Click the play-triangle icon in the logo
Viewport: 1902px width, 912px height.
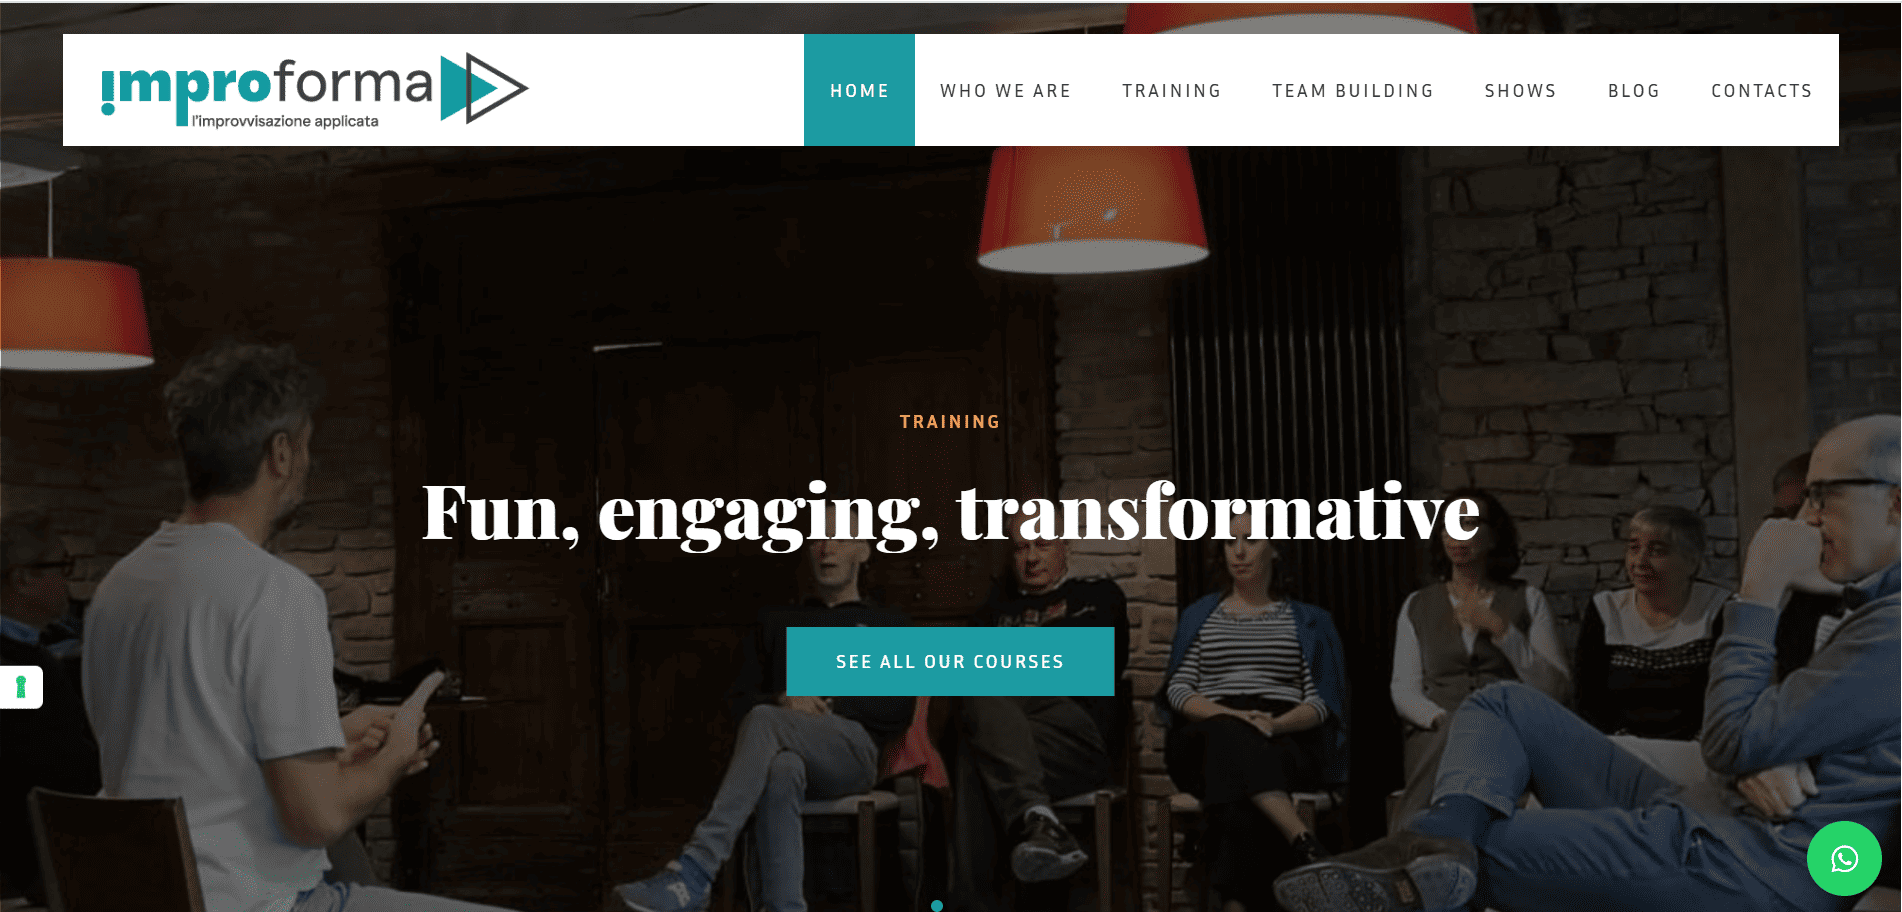(484, 88)
